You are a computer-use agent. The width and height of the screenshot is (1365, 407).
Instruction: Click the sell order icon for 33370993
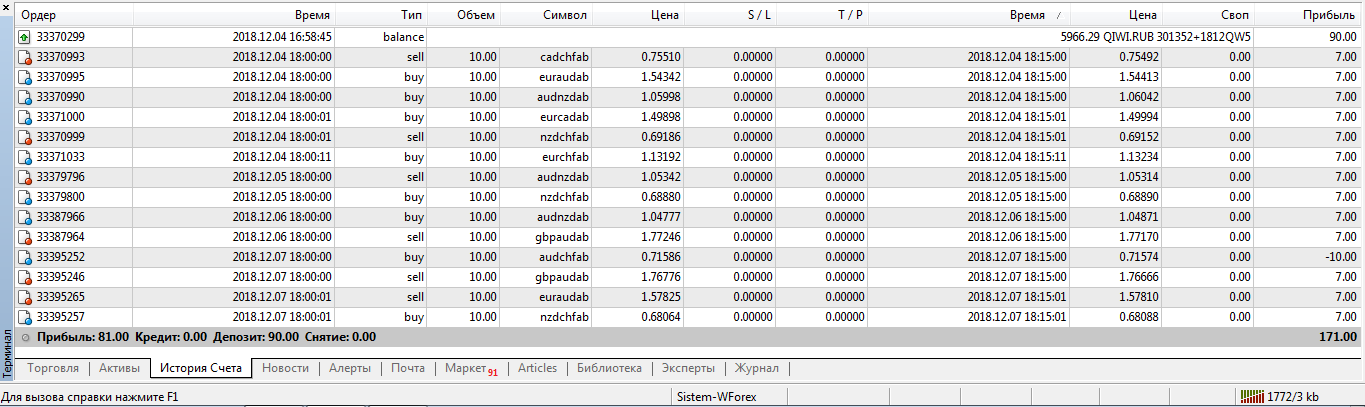tap(25, 57)
